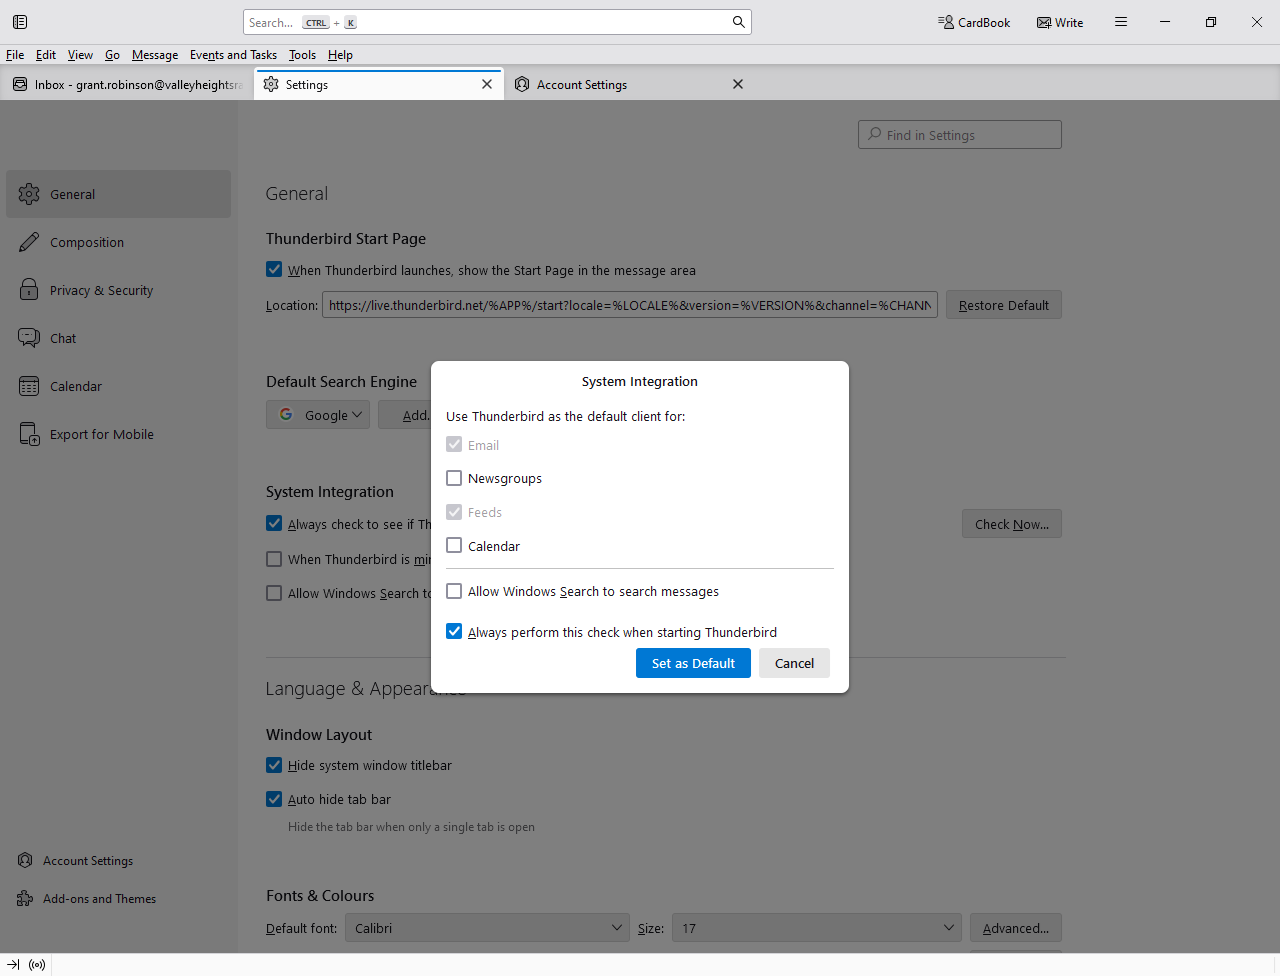Open the font Size 17 dropdown
Image resolution: width=1280 pixels, height=976 pixels.
(817, 928)
